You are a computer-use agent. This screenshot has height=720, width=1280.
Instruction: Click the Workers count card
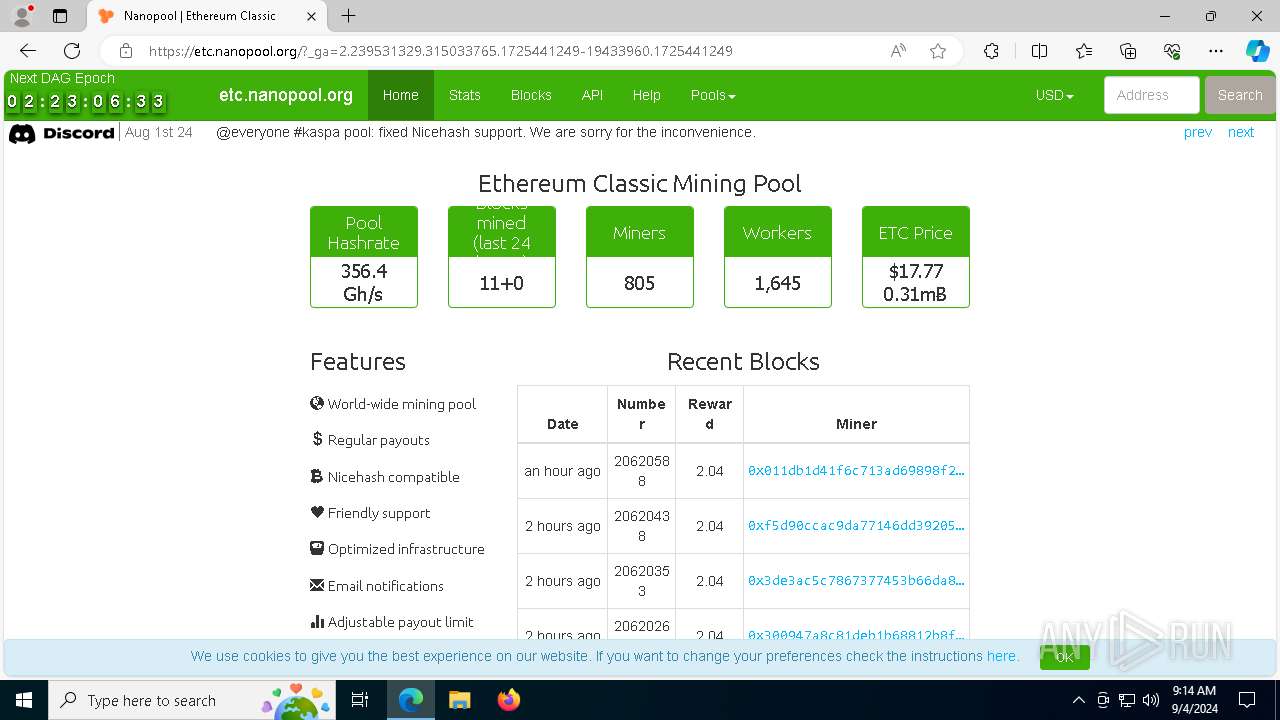(778, 257)
